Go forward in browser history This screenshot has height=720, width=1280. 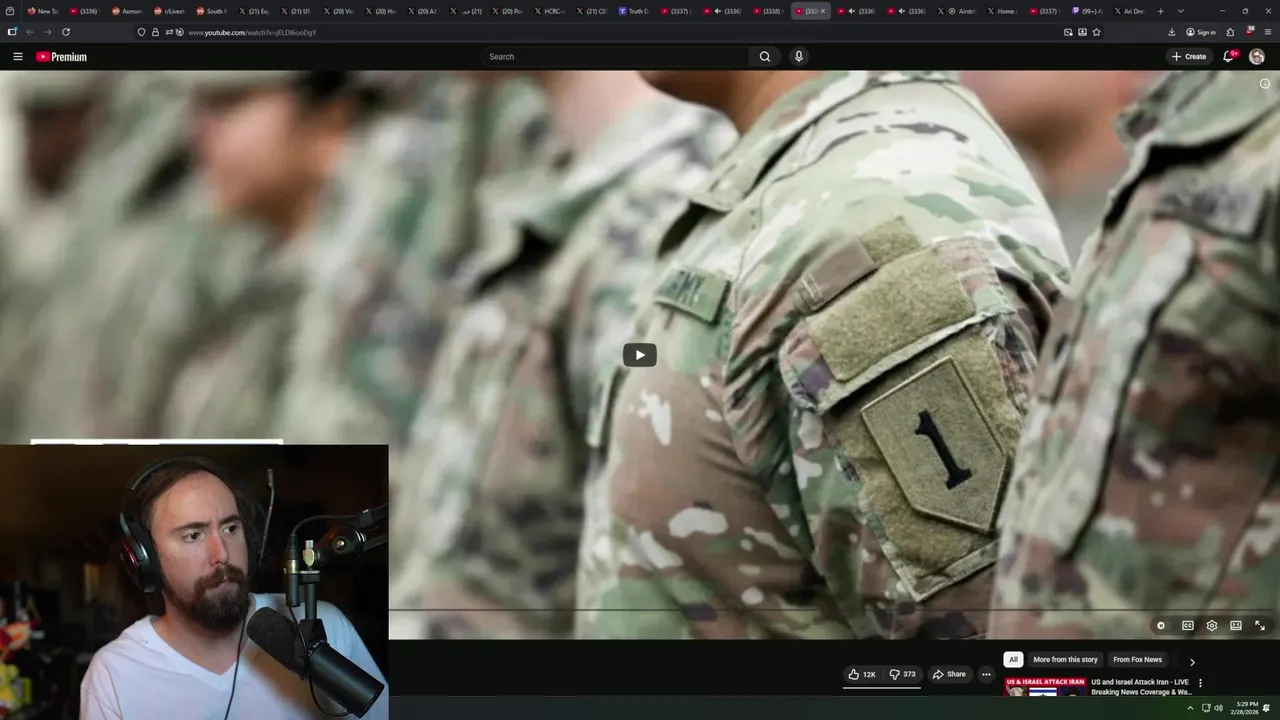click(47, 32)
